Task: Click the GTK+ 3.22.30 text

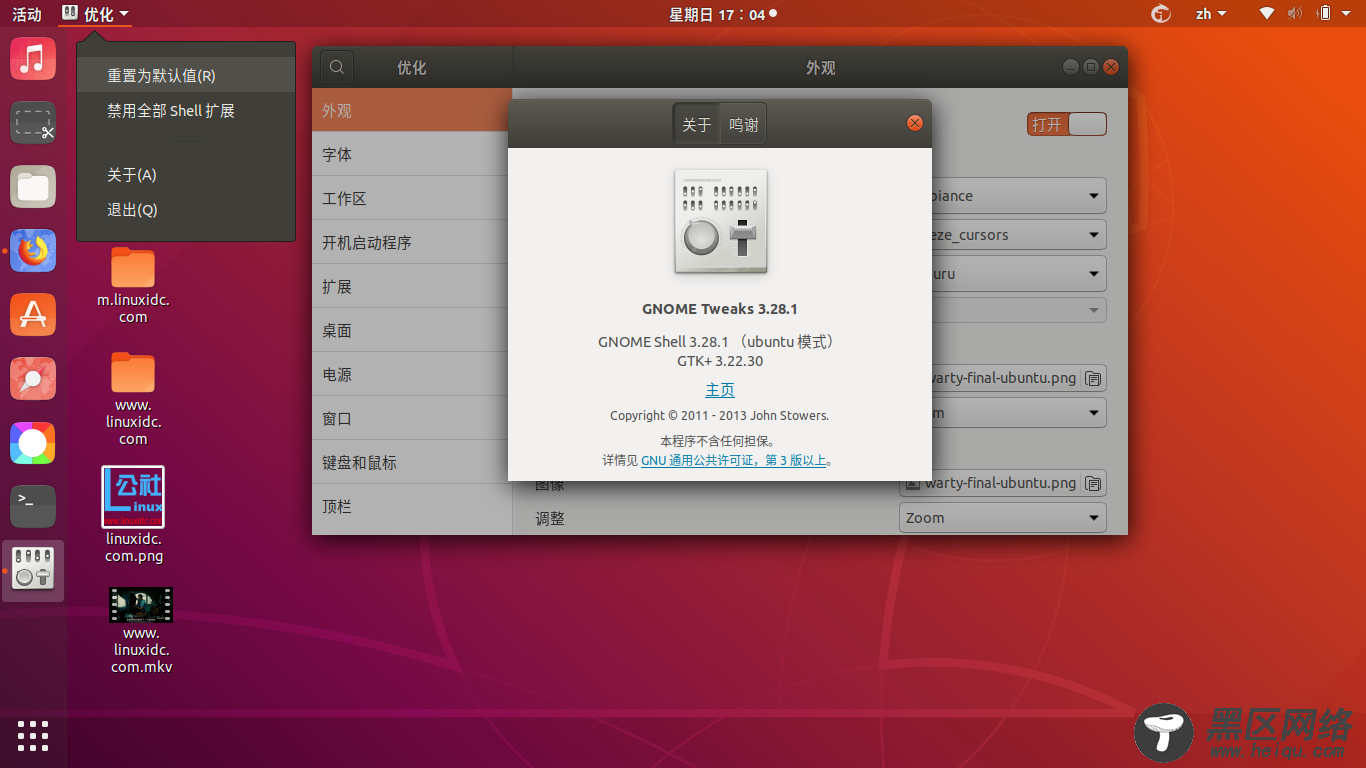Action: pyautogui.click(x=720, y=361)
